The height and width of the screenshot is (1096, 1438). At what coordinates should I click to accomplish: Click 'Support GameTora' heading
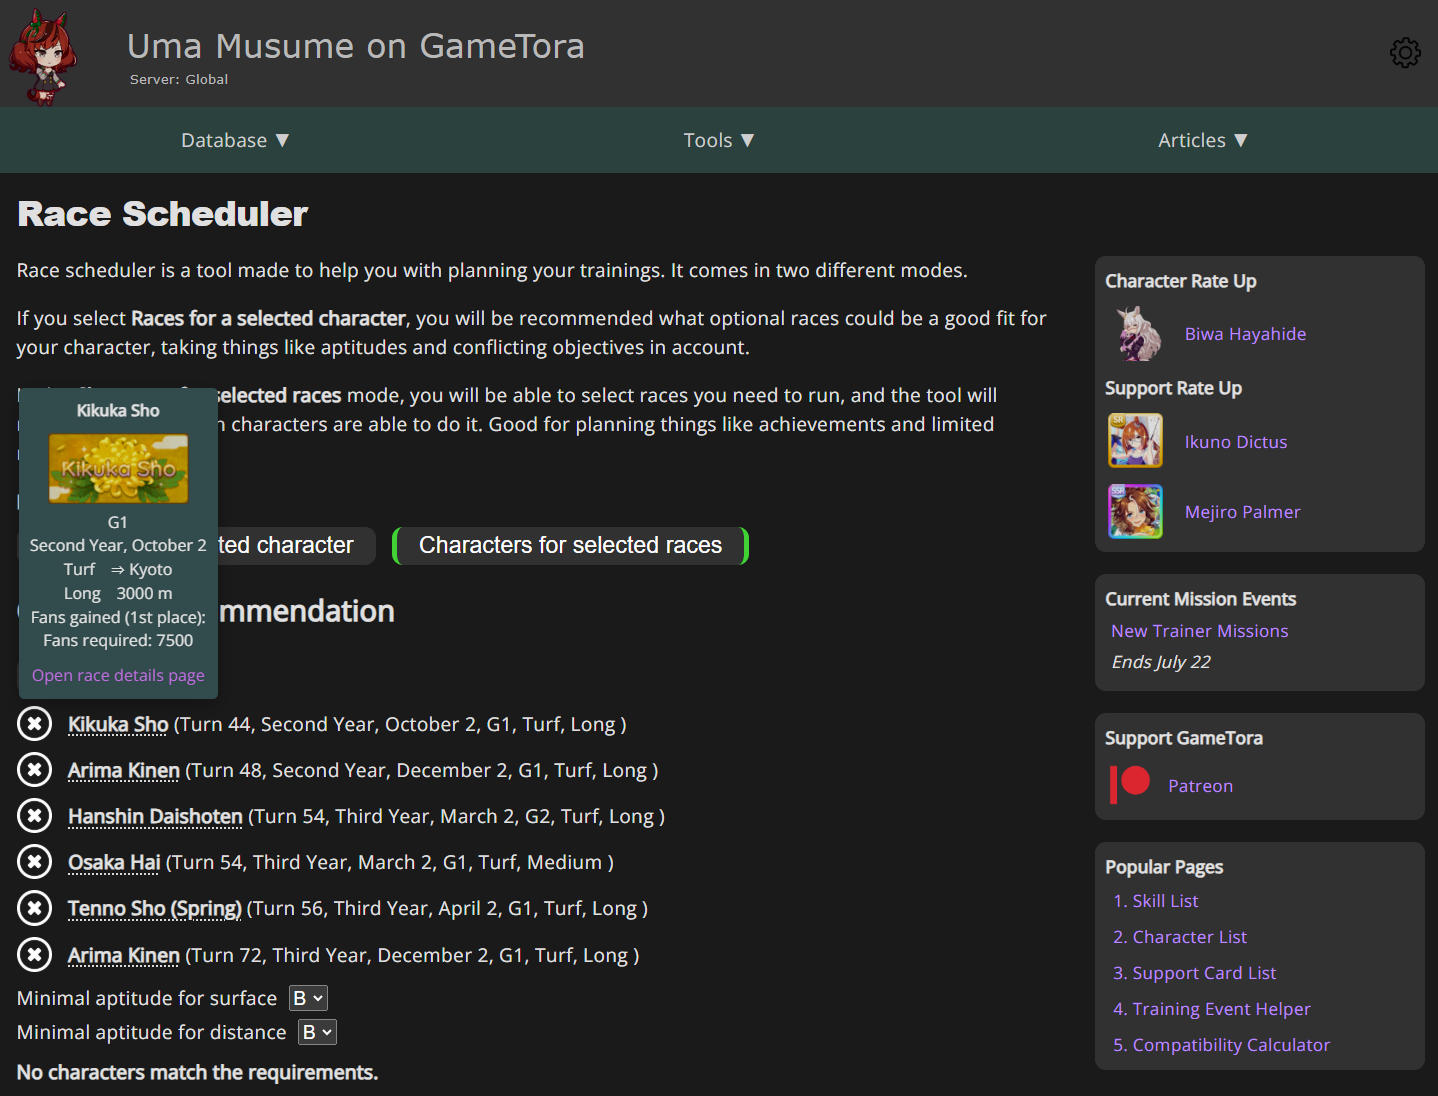[x=1184, y=738]
